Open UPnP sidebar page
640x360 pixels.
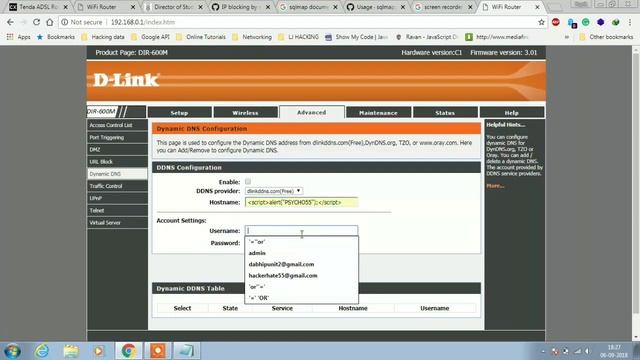click(x=117, y=198)
